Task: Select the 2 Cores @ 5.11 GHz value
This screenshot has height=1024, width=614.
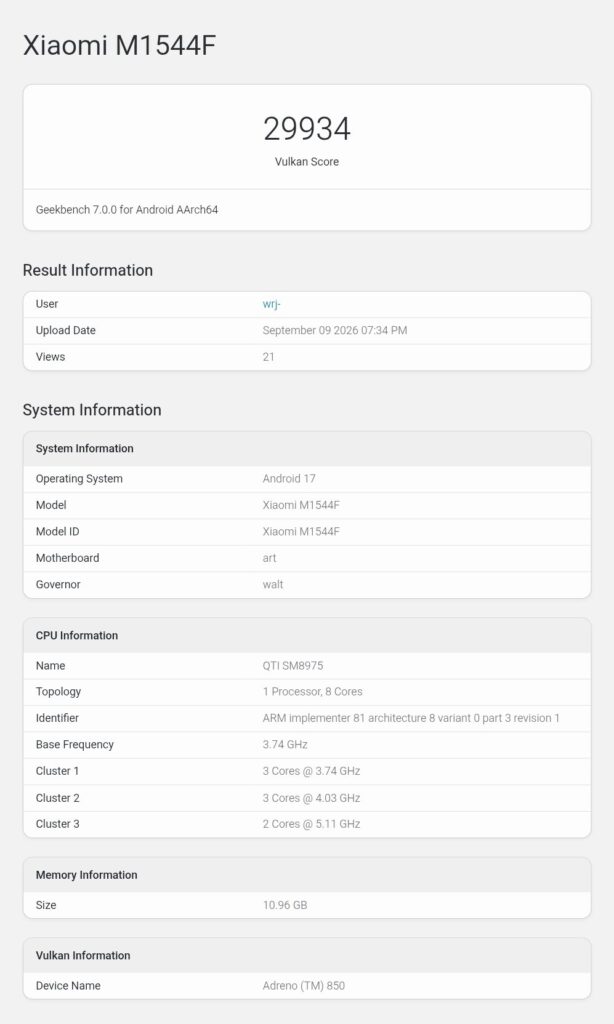Action: tap(312, 824)
